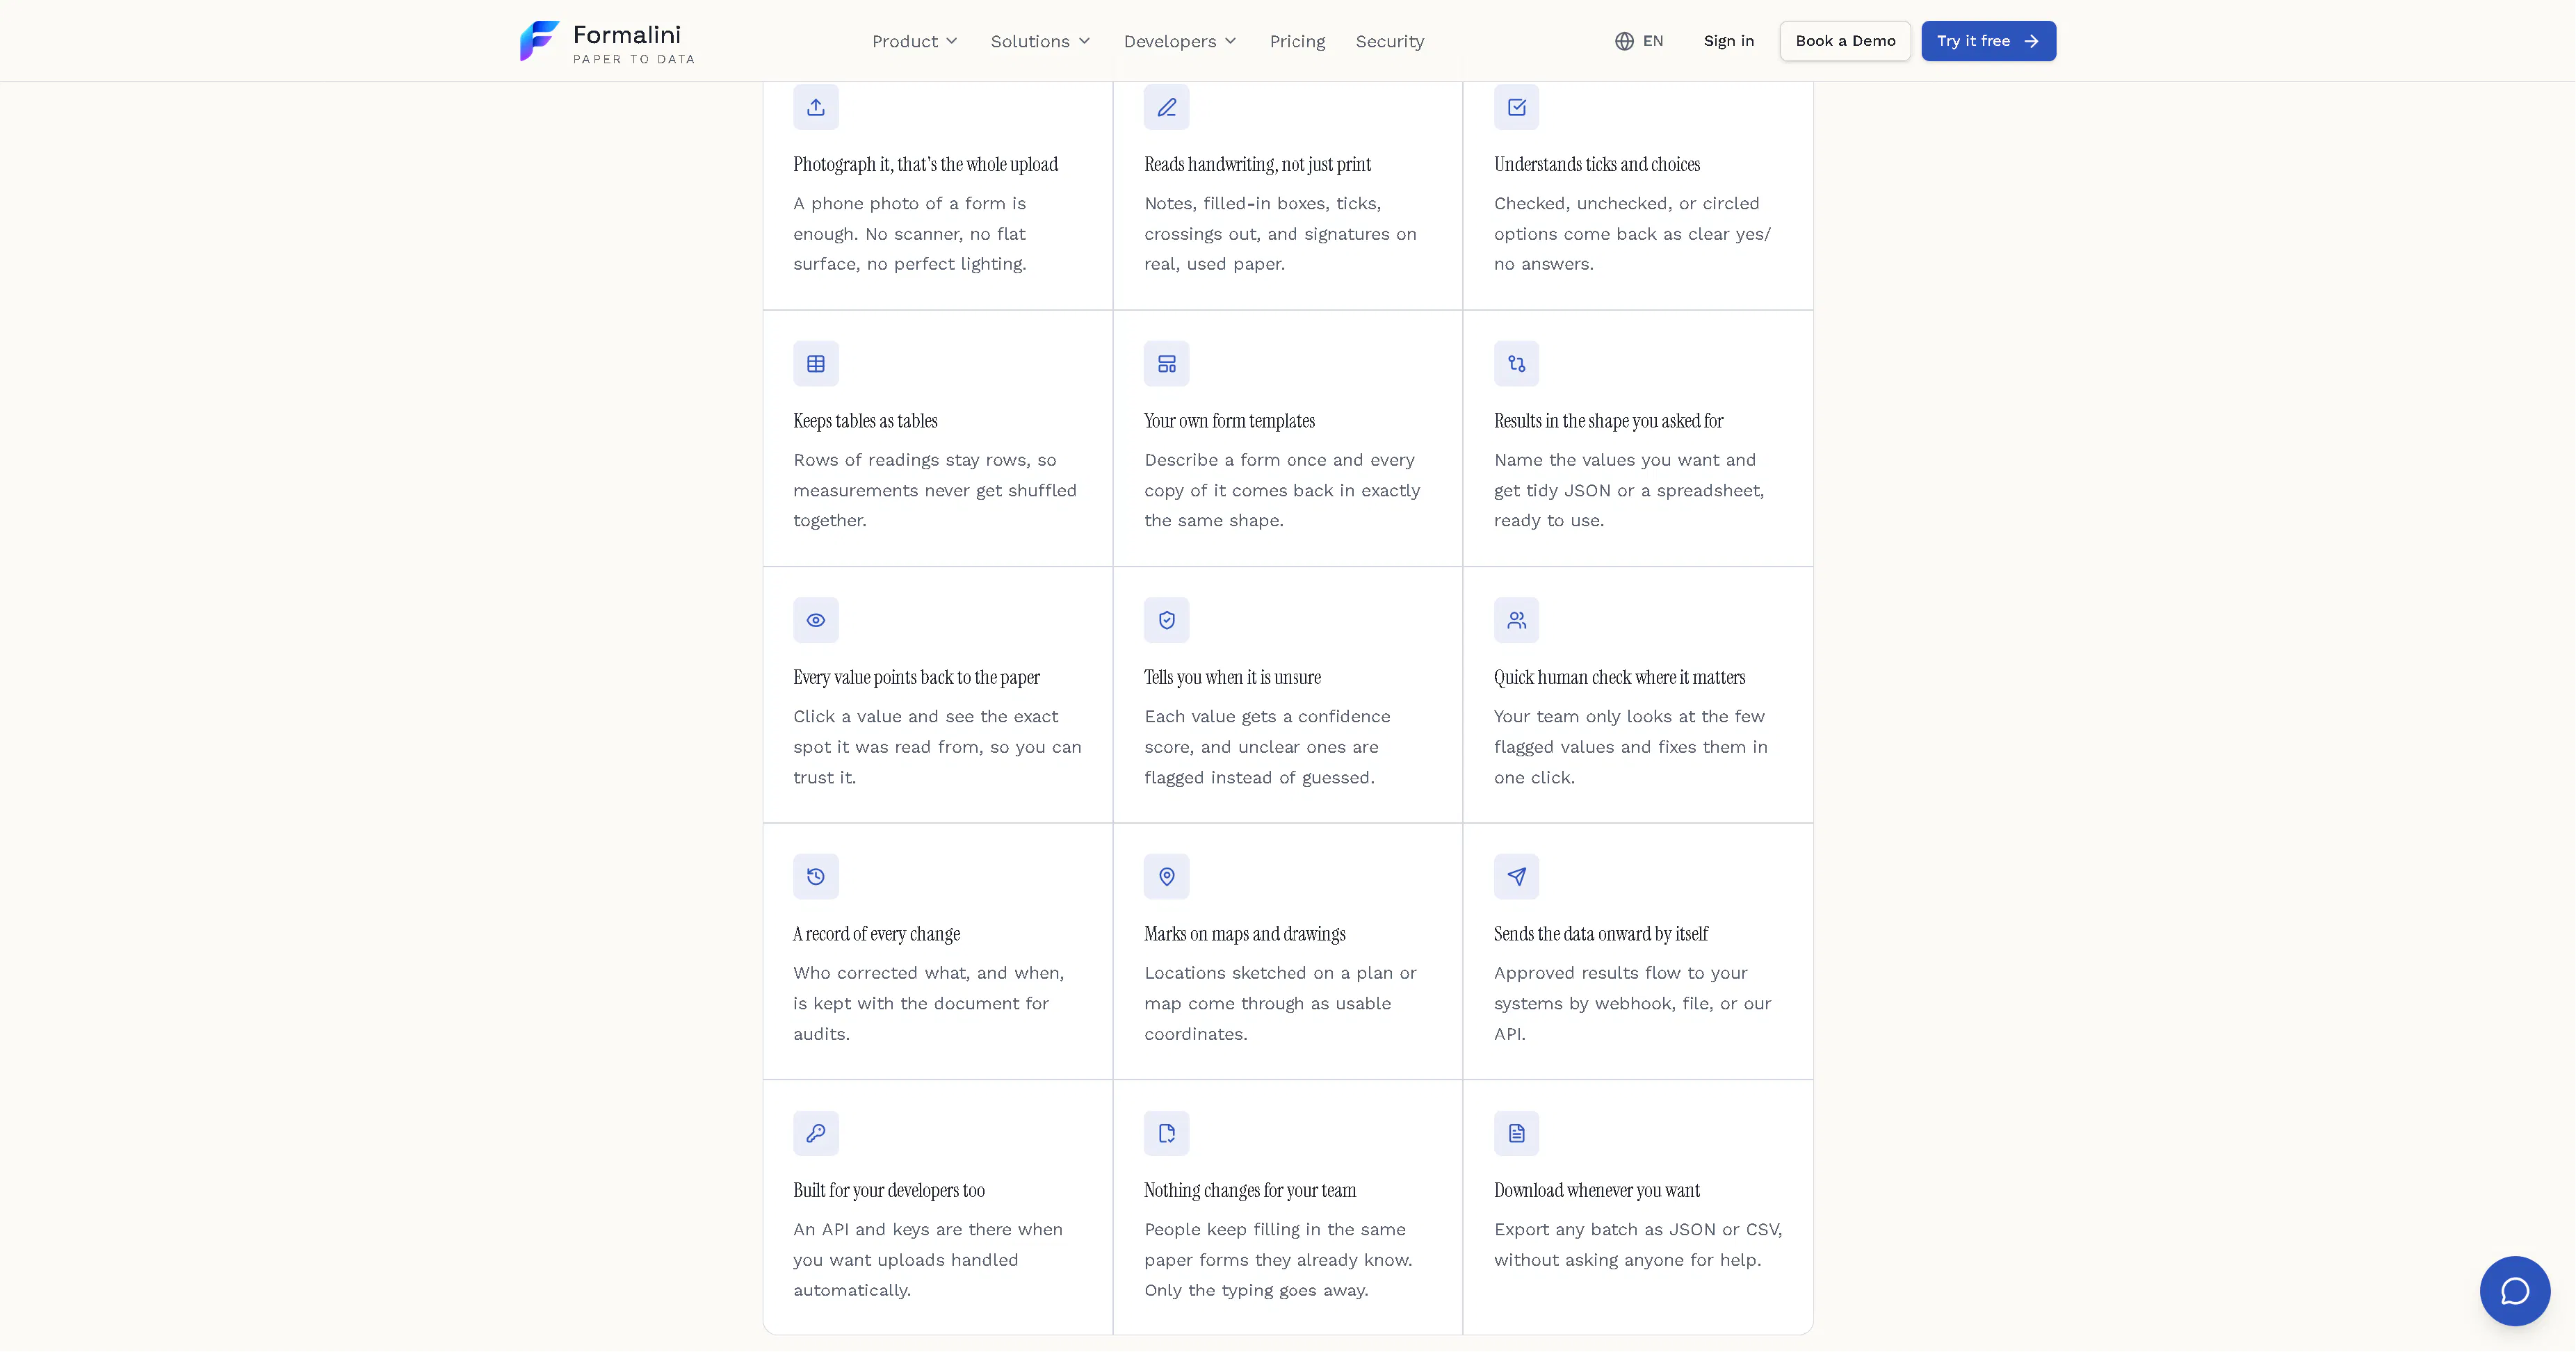Click the map pin icon above 'Marks on maps'
Screen dimensions: 2576x1352
click(x=1166, y=877)
